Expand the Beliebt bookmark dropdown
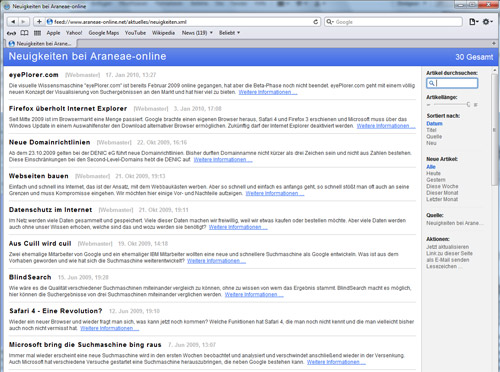The height and width of the screenshot is (372, 500). 229,33
